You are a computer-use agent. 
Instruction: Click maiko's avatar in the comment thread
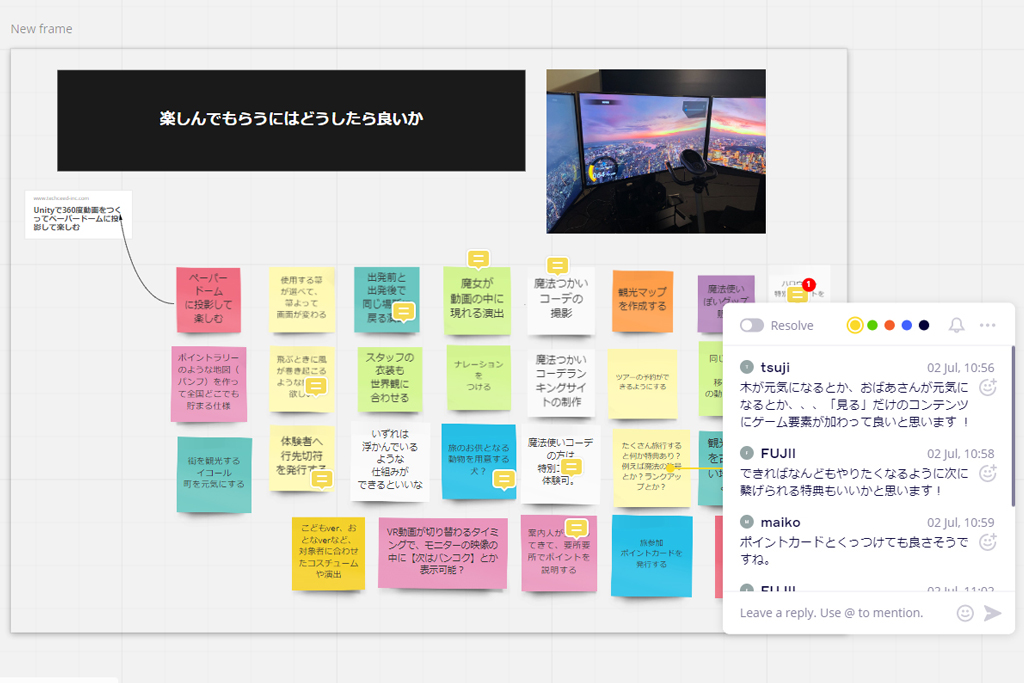point(747,522)
